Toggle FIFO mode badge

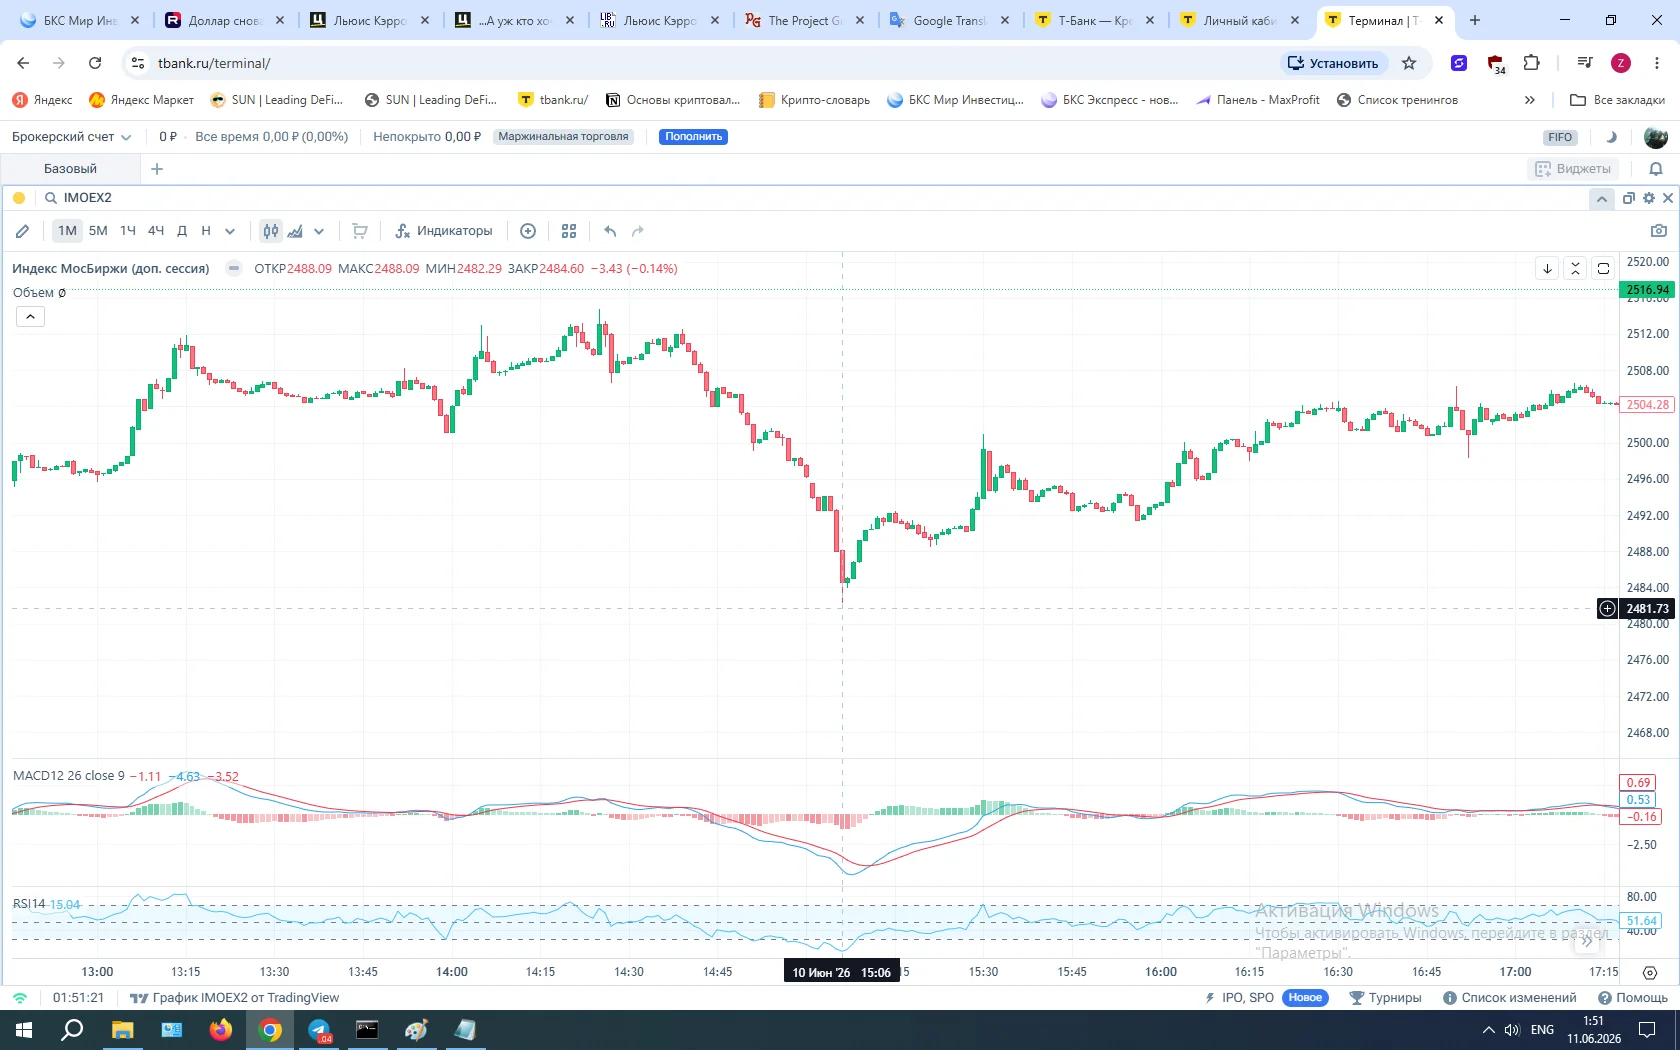coord(1560,137)
